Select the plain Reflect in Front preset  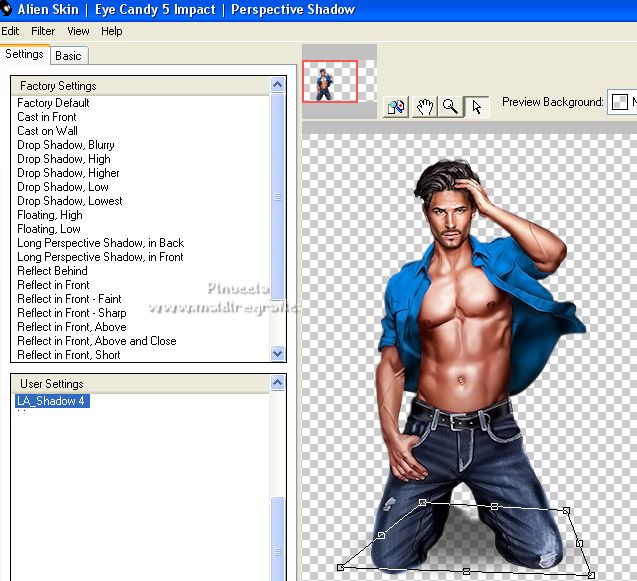[x=53, y=285]
